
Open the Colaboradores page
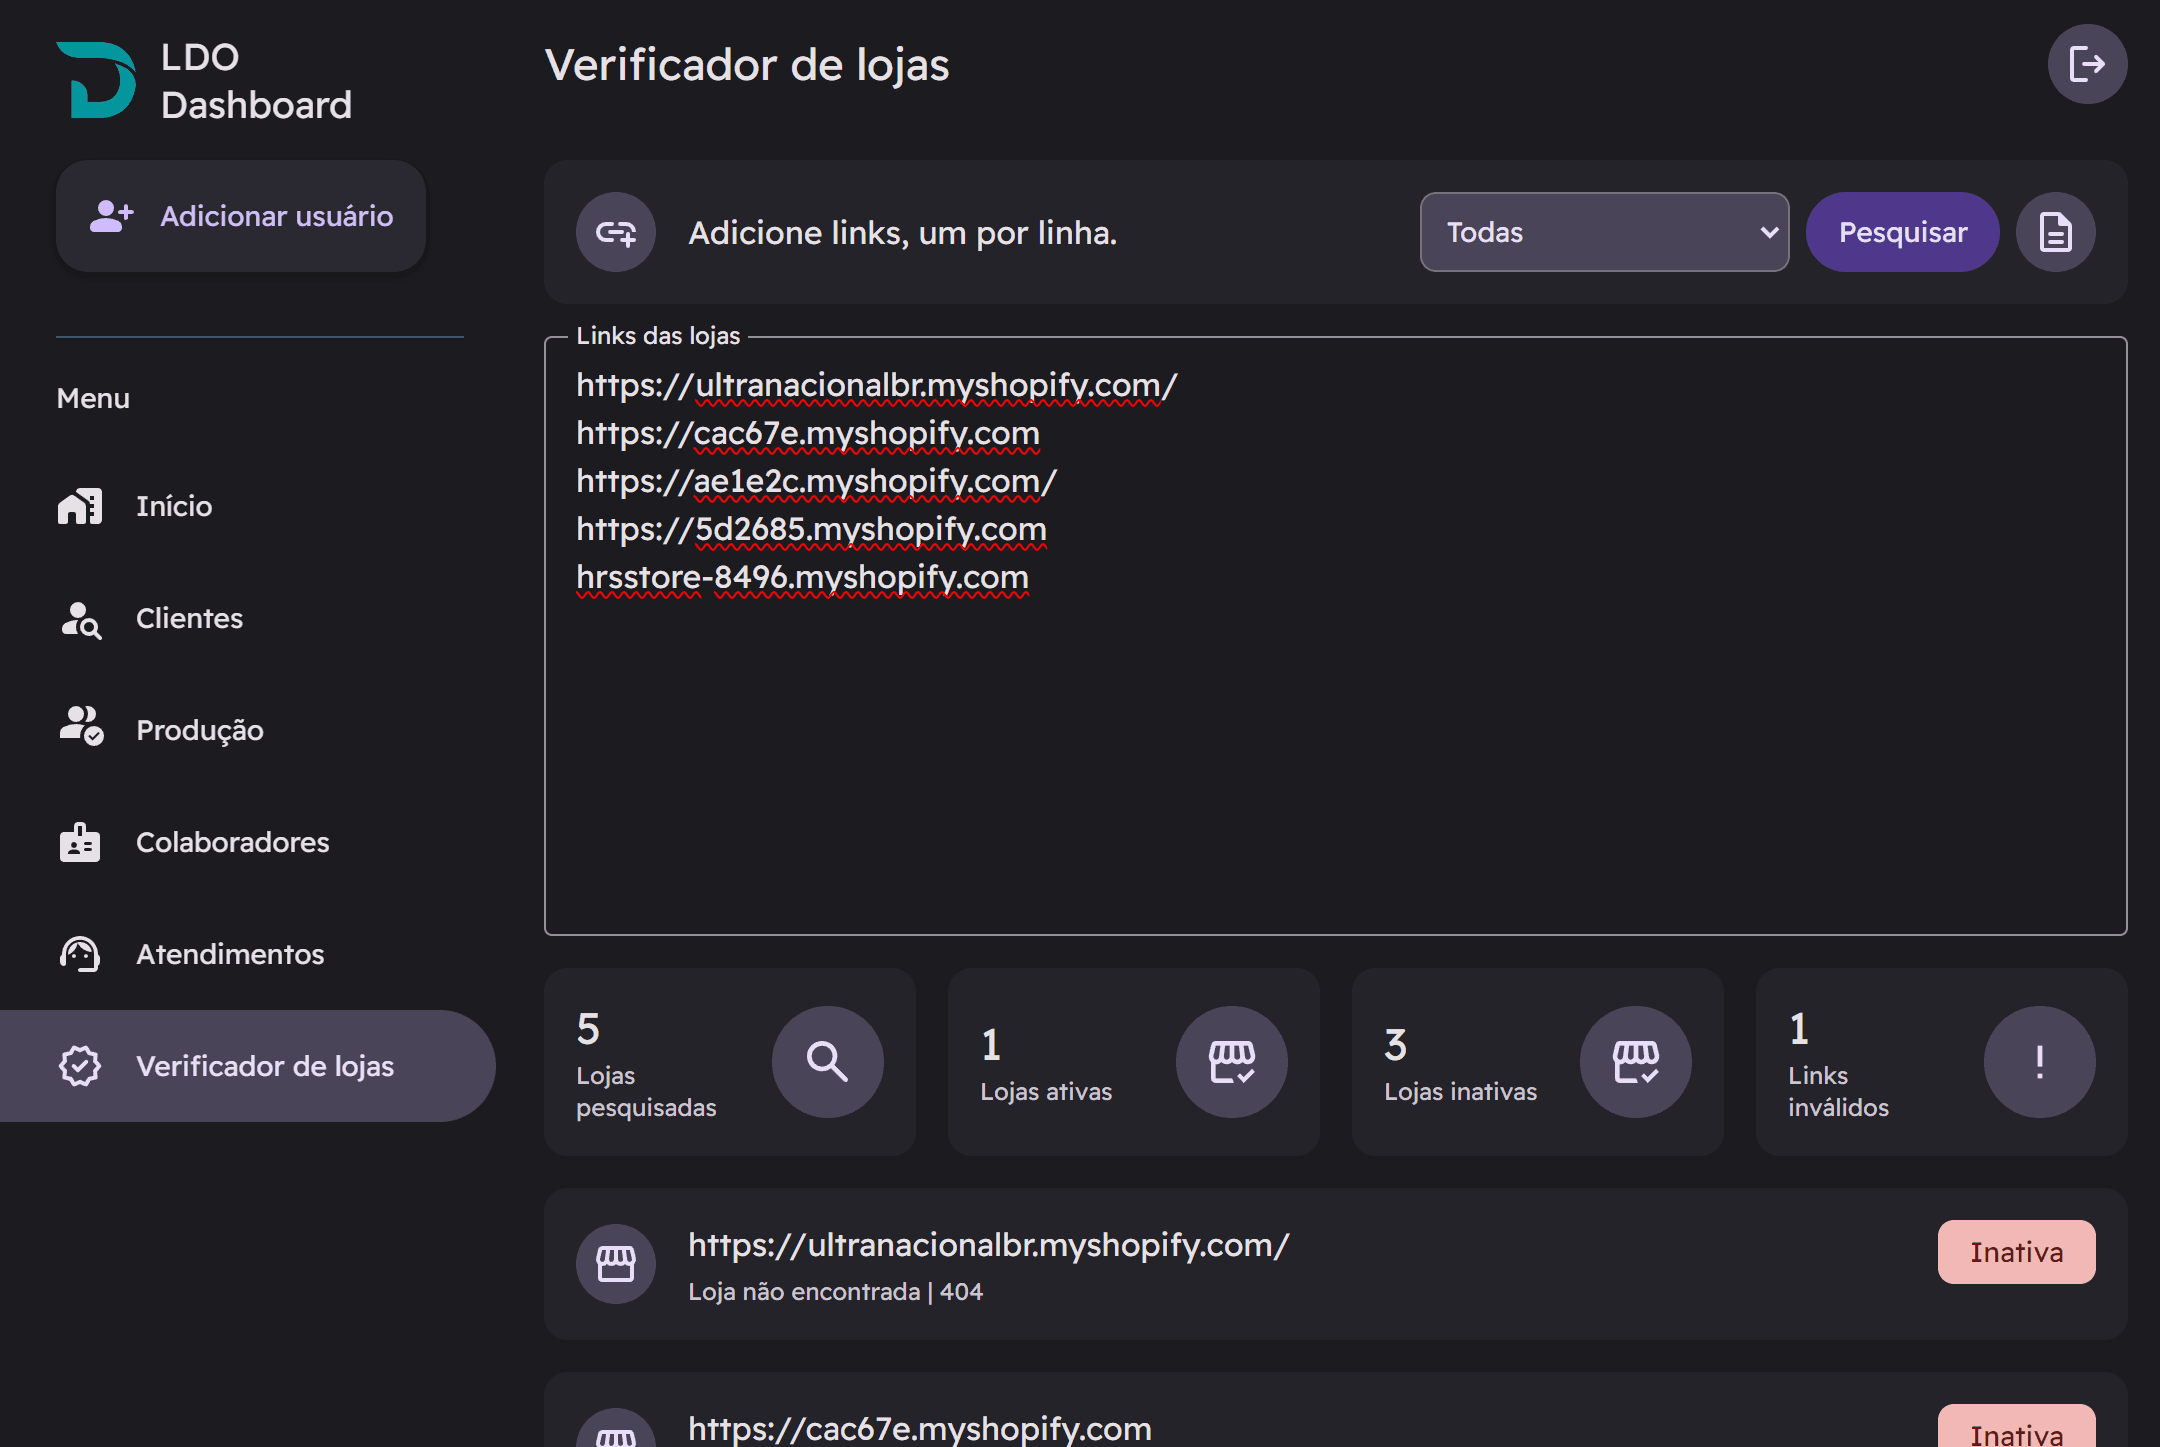tap(232, 842)
